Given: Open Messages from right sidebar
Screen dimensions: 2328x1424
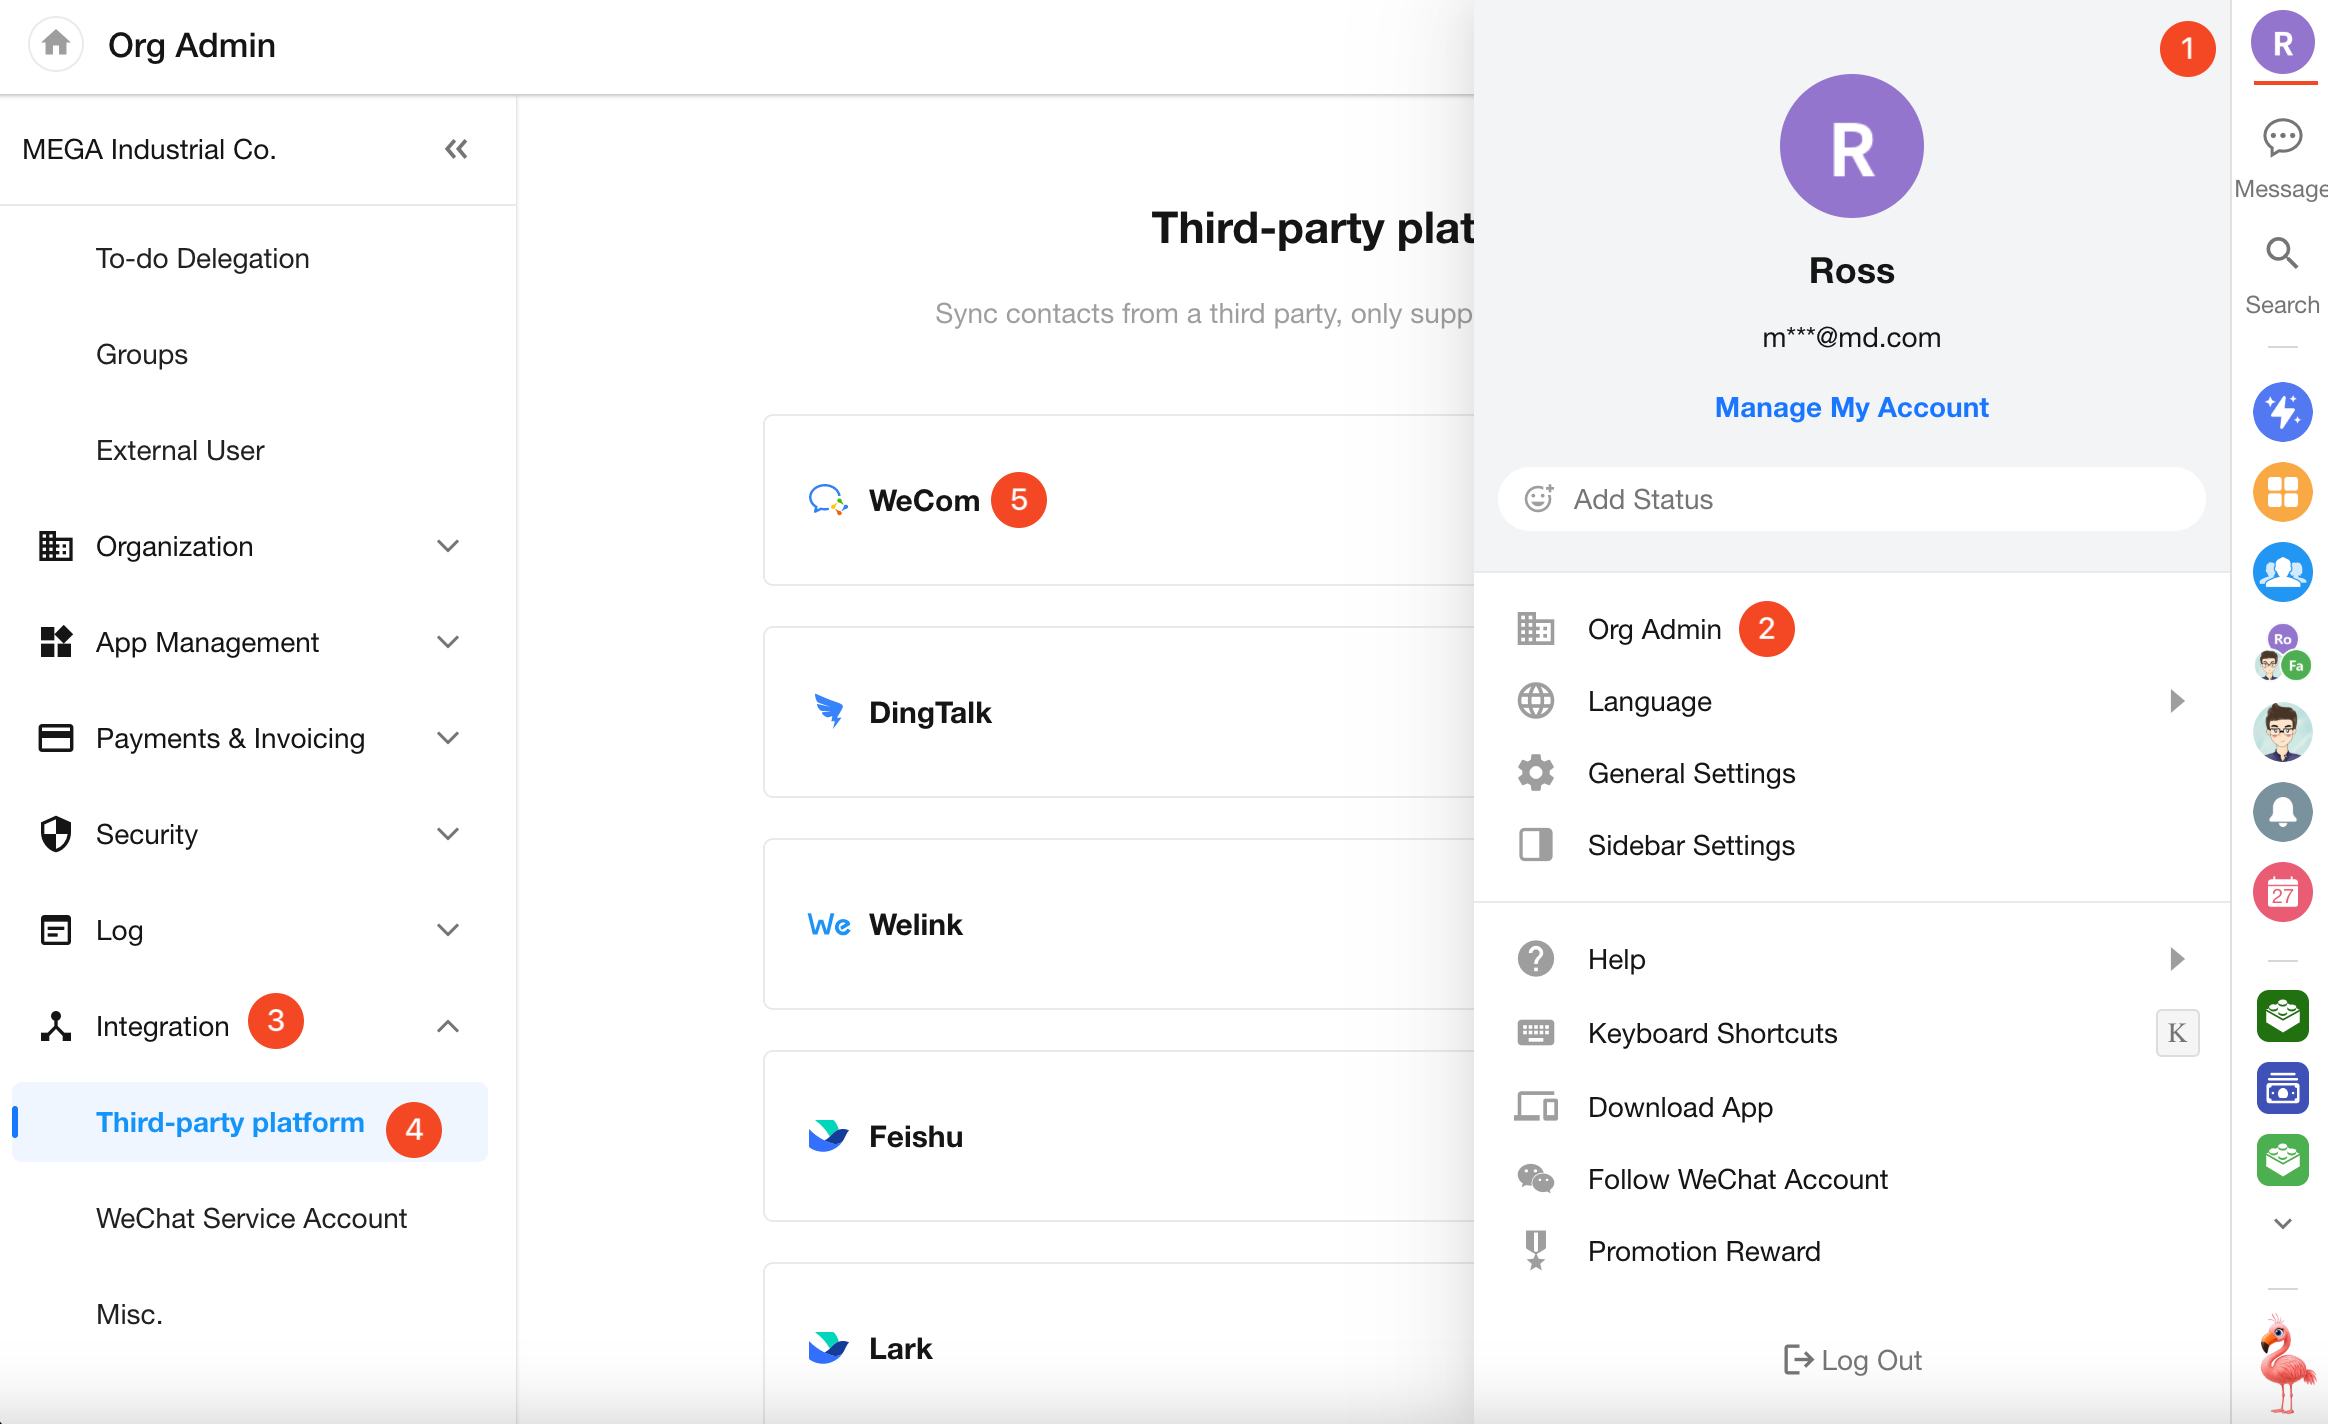Looking at the screenshot, I should [x=2282, y=139].
